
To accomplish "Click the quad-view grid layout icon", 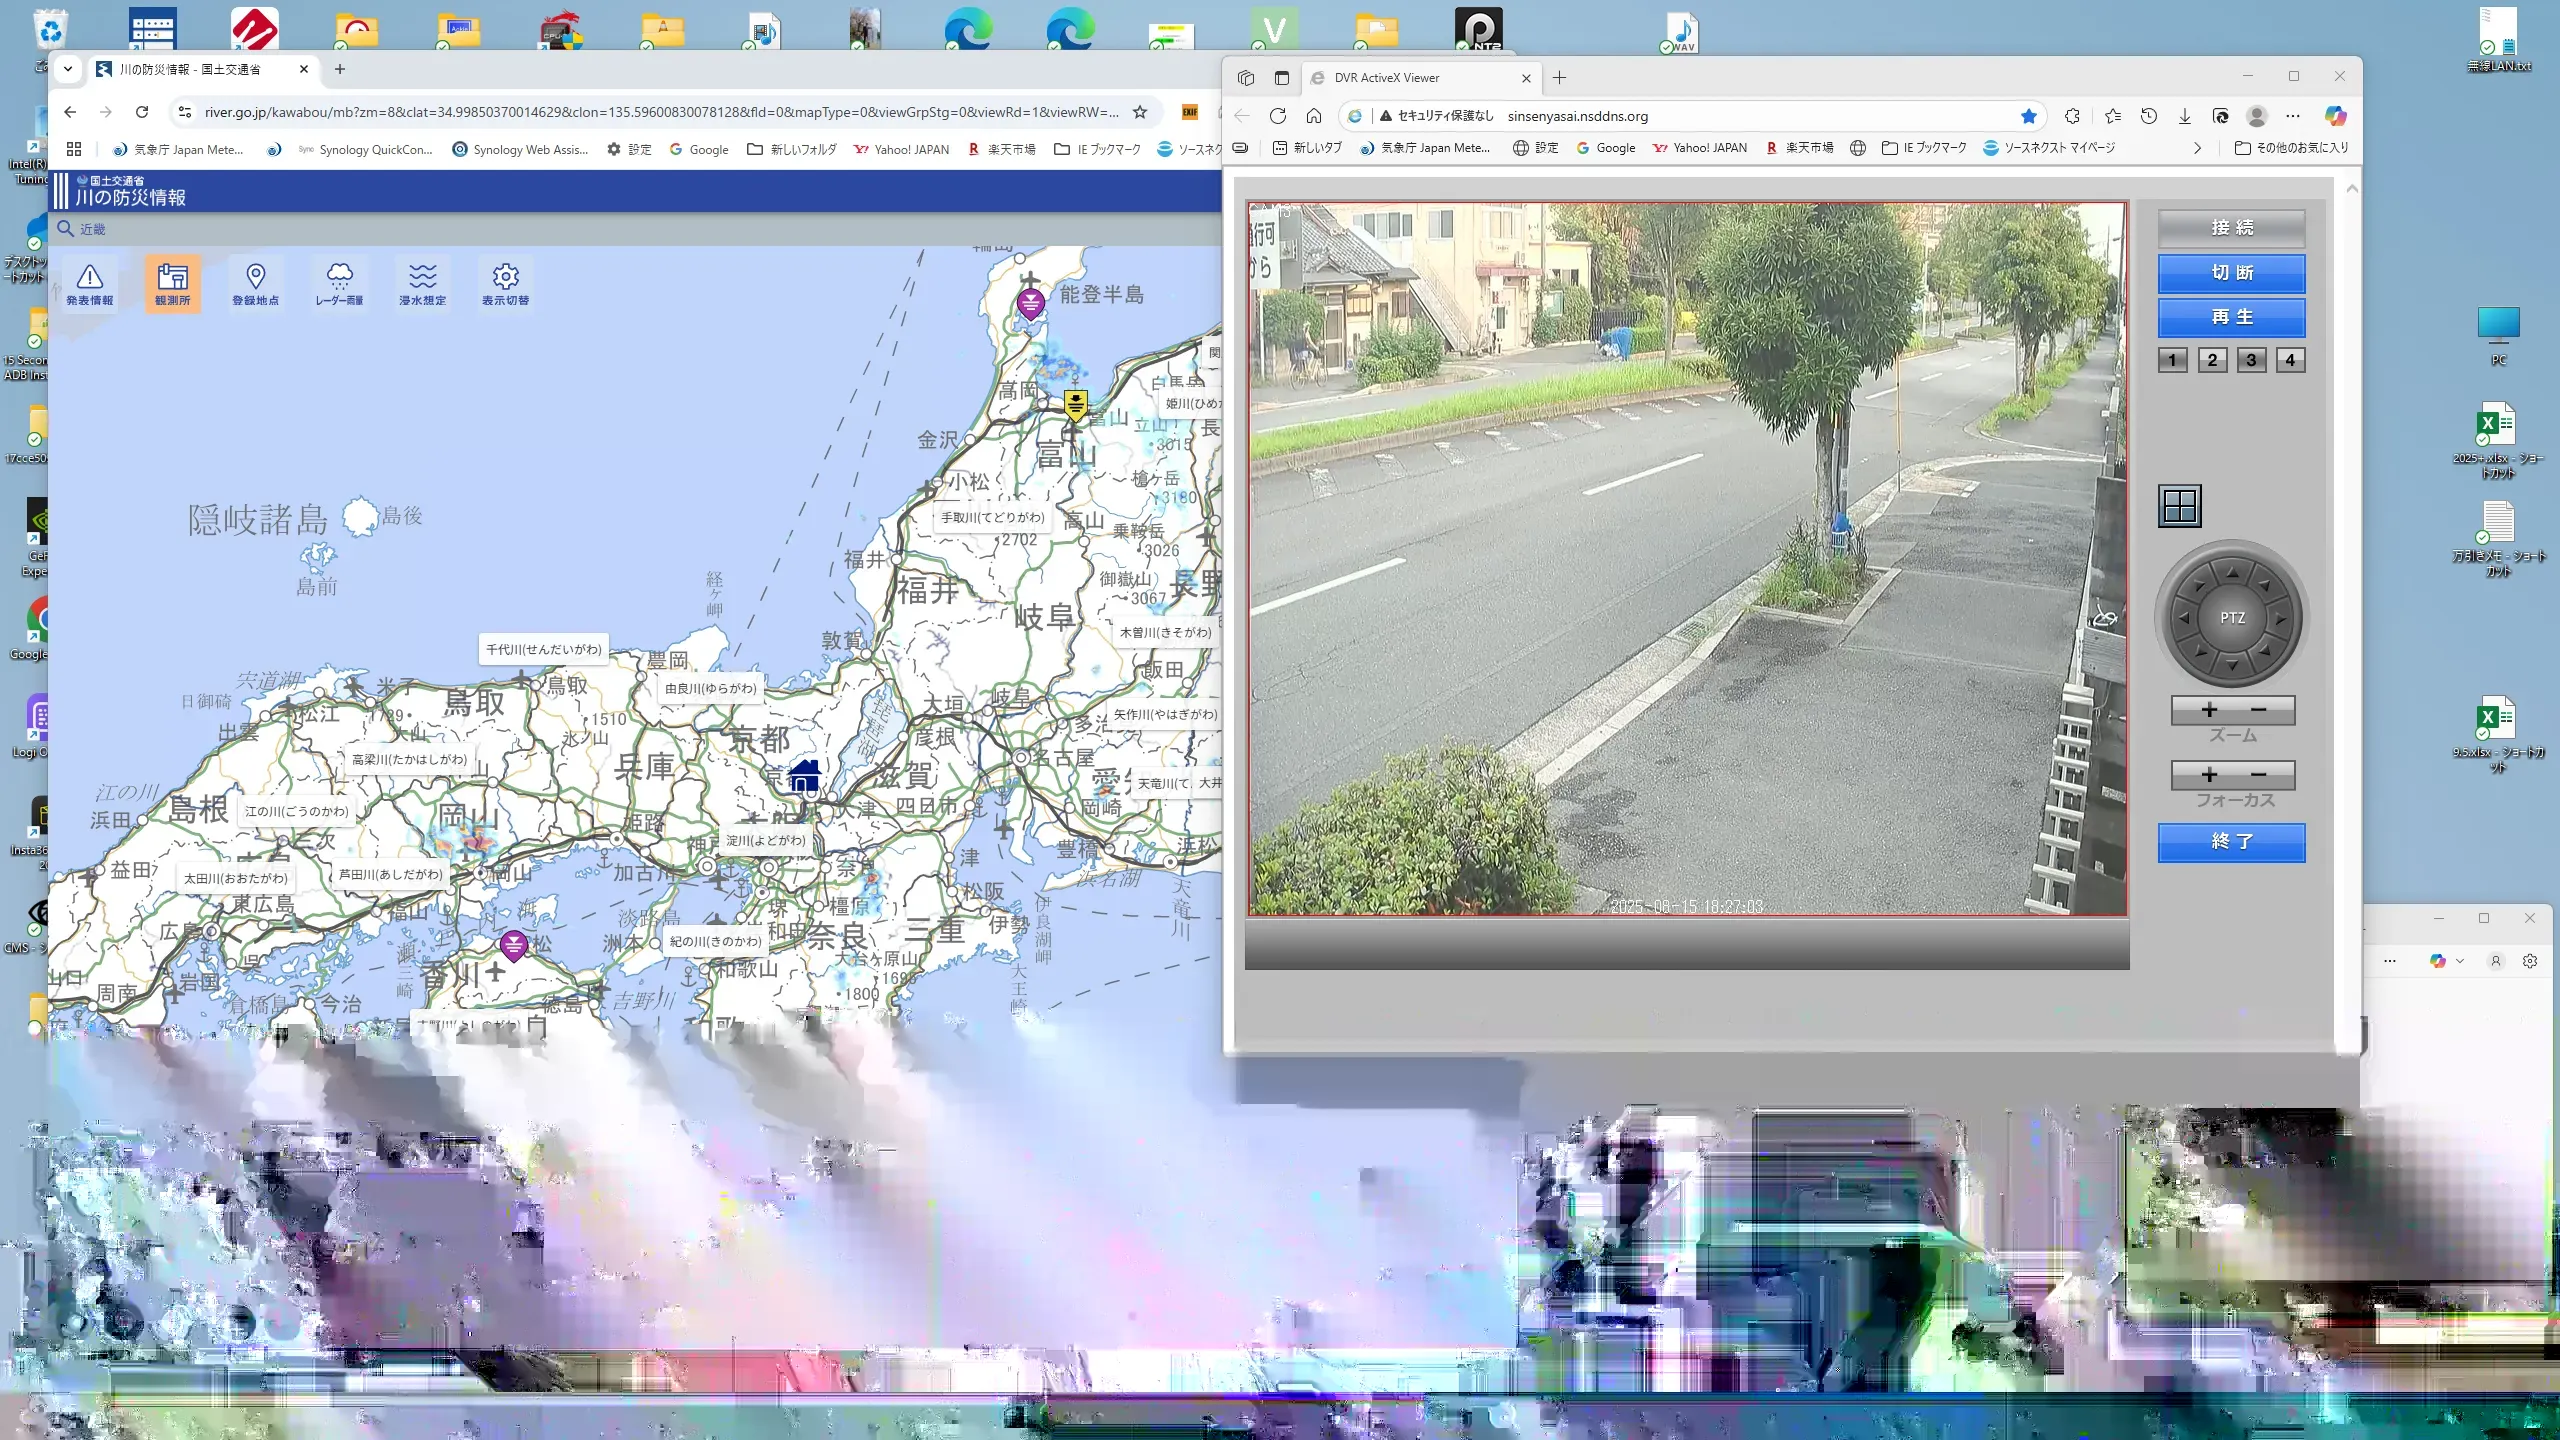I will pos(2179,506).
